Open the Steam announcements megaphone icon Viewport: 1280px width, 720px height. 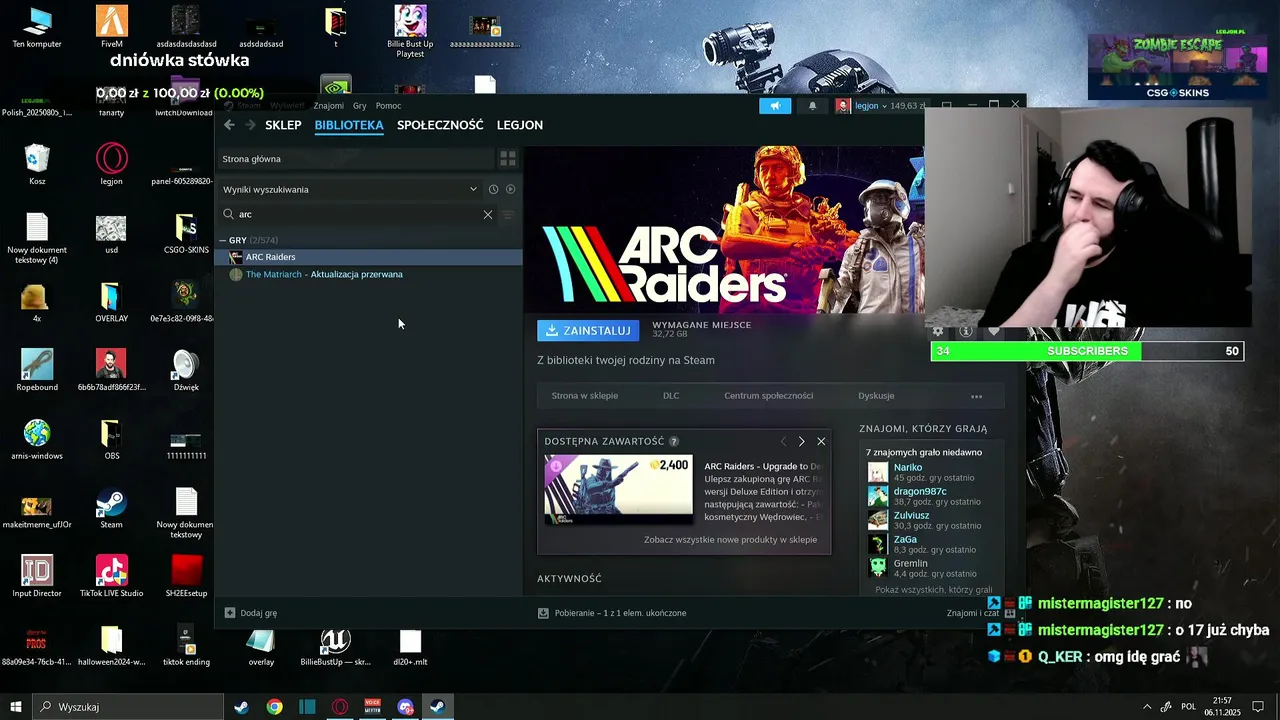coord(775,106)
